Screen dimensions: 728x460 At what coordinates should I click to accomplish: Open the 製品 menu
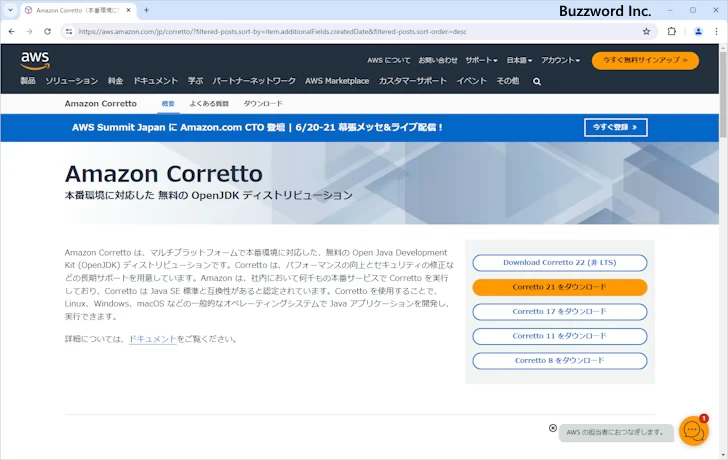(x=28, y=81)
